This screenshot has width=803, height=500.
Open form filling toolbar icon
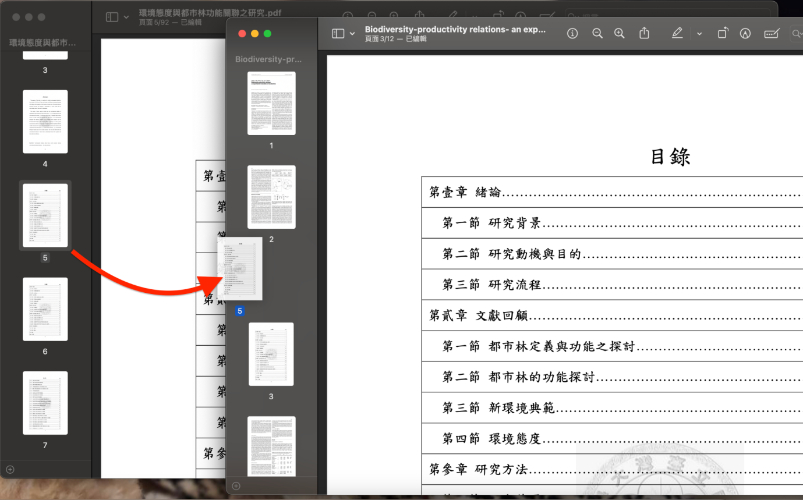point(771,33)
